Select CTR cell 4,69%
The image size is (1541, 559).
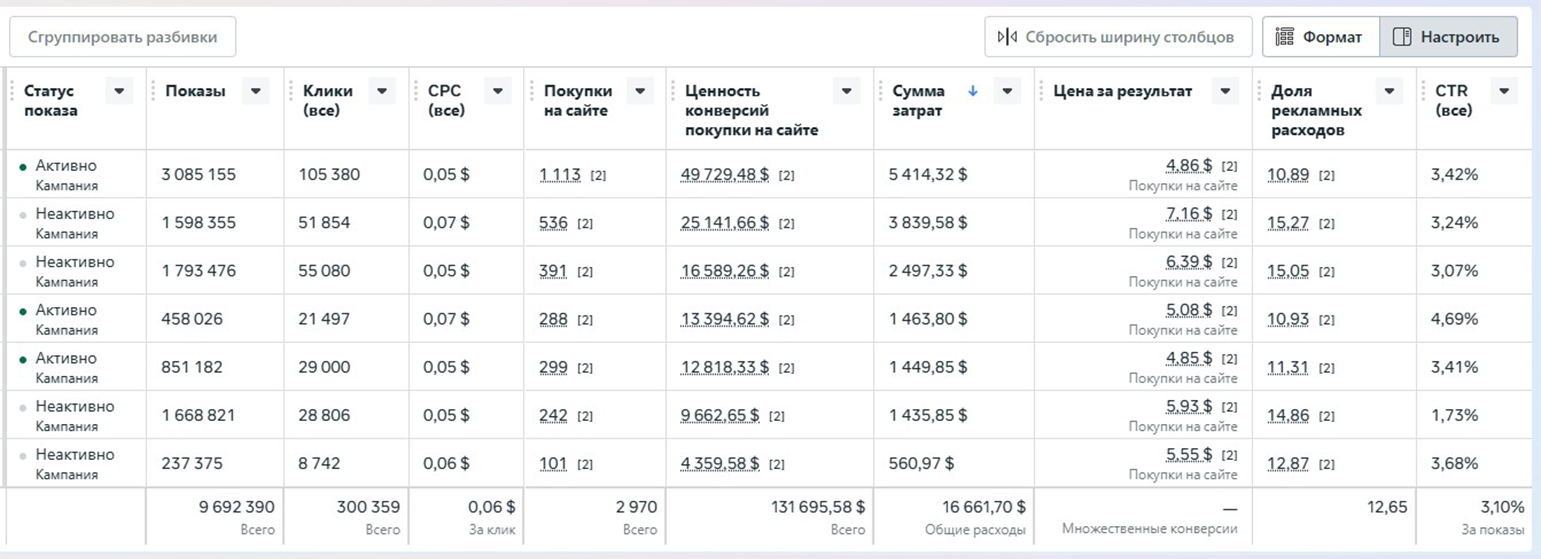(1456, 319)
